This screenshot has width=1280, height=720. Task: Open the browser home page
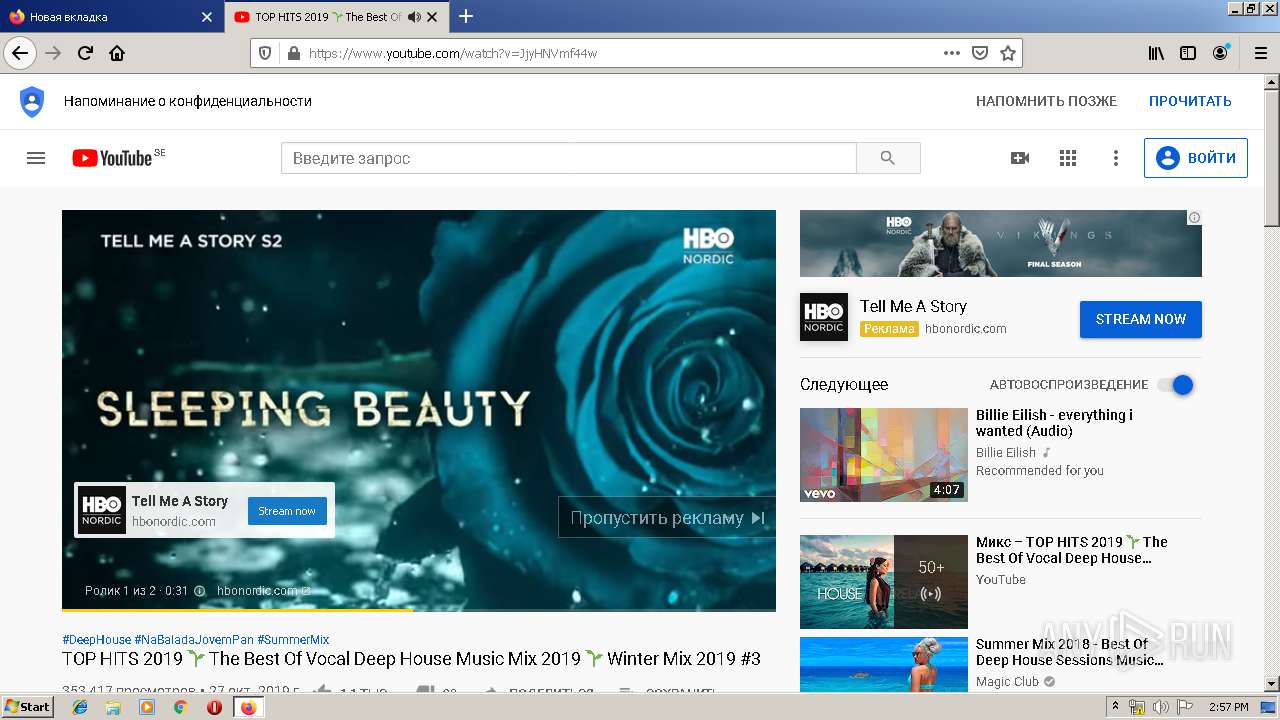tap(117, 53)
